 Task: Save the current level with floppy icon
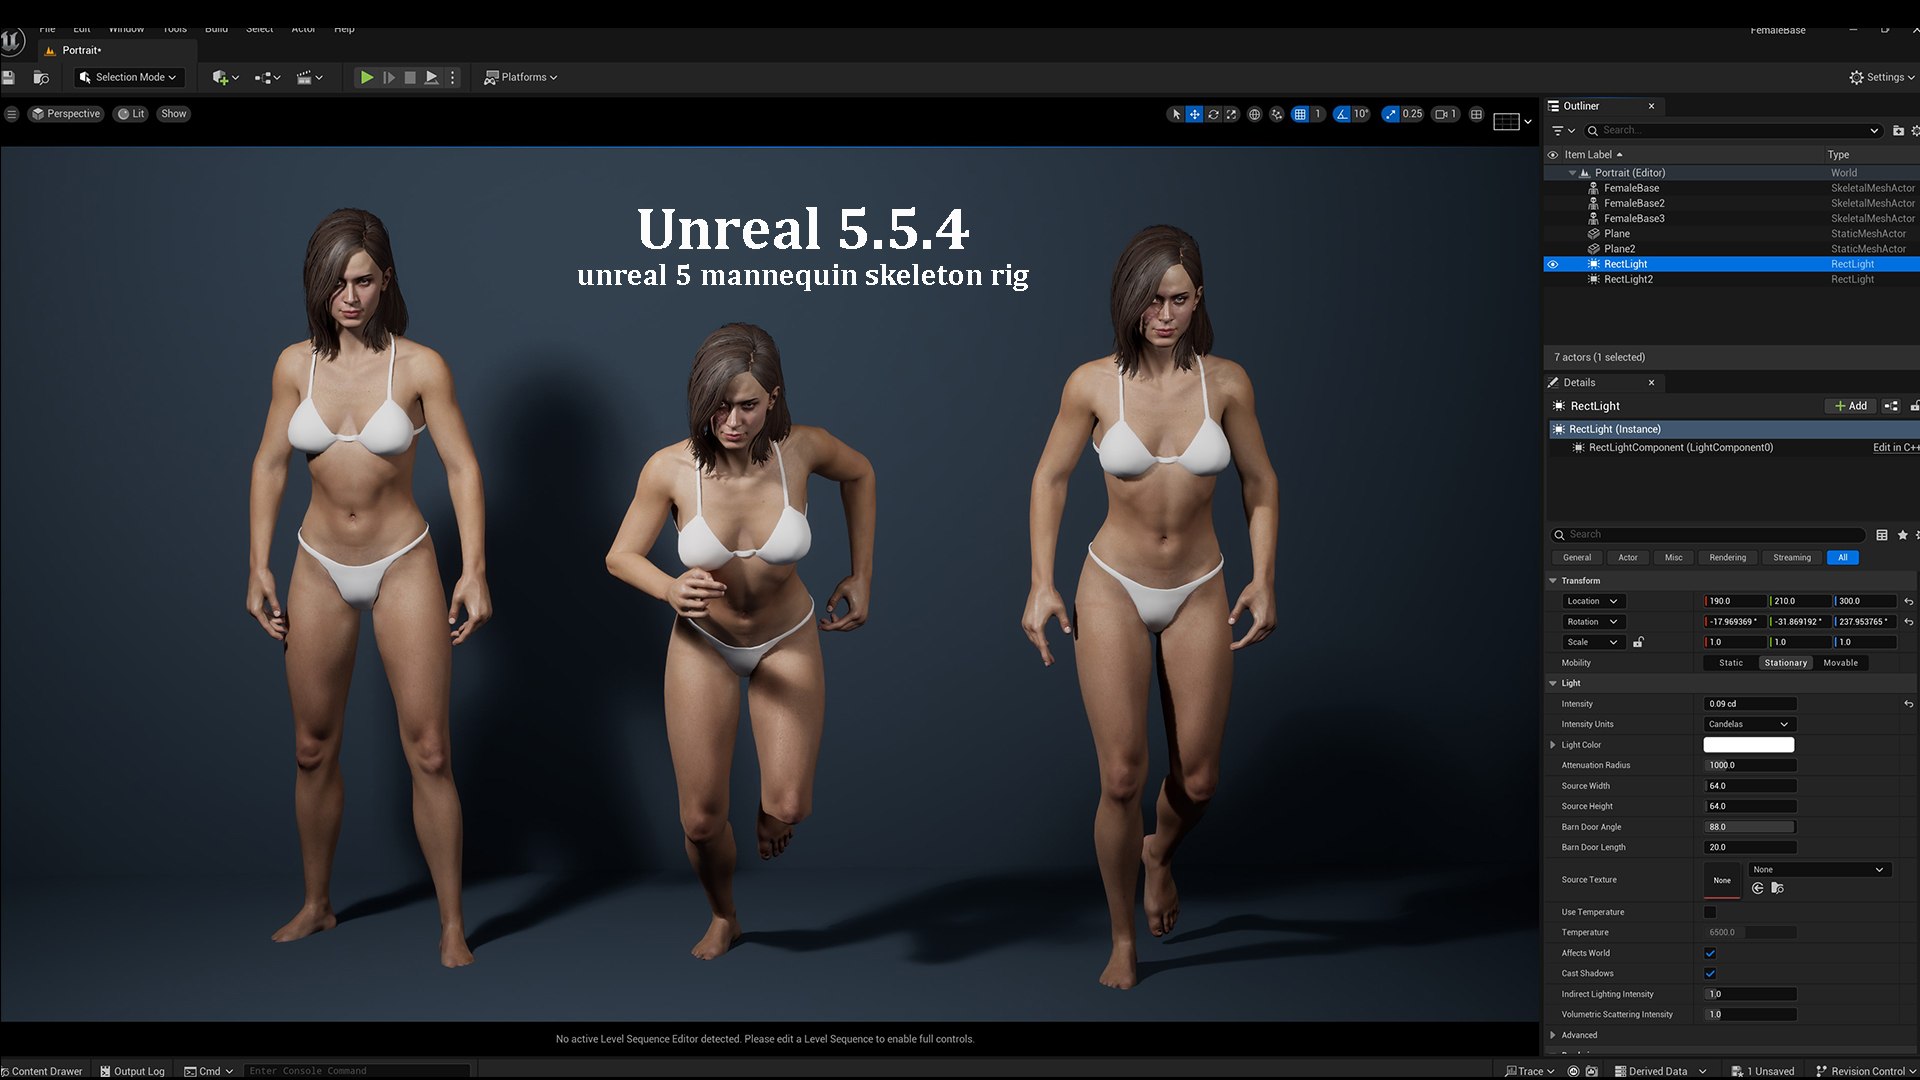(x=8, y=77)
